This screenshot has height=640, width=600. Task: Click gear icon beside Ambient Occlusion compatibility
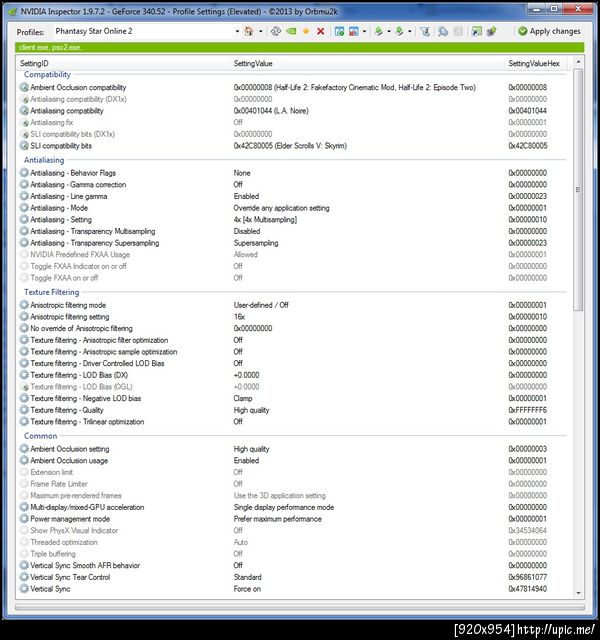tap(24, 87)
